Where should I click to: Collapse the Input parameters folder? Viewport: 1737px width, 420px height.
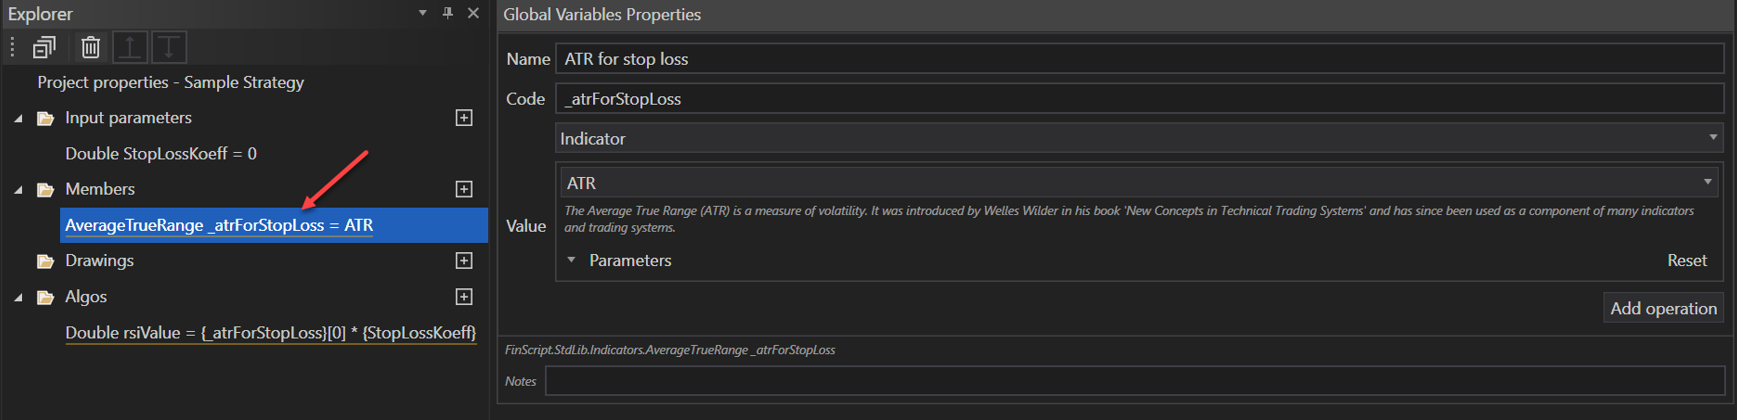point(18,118)
